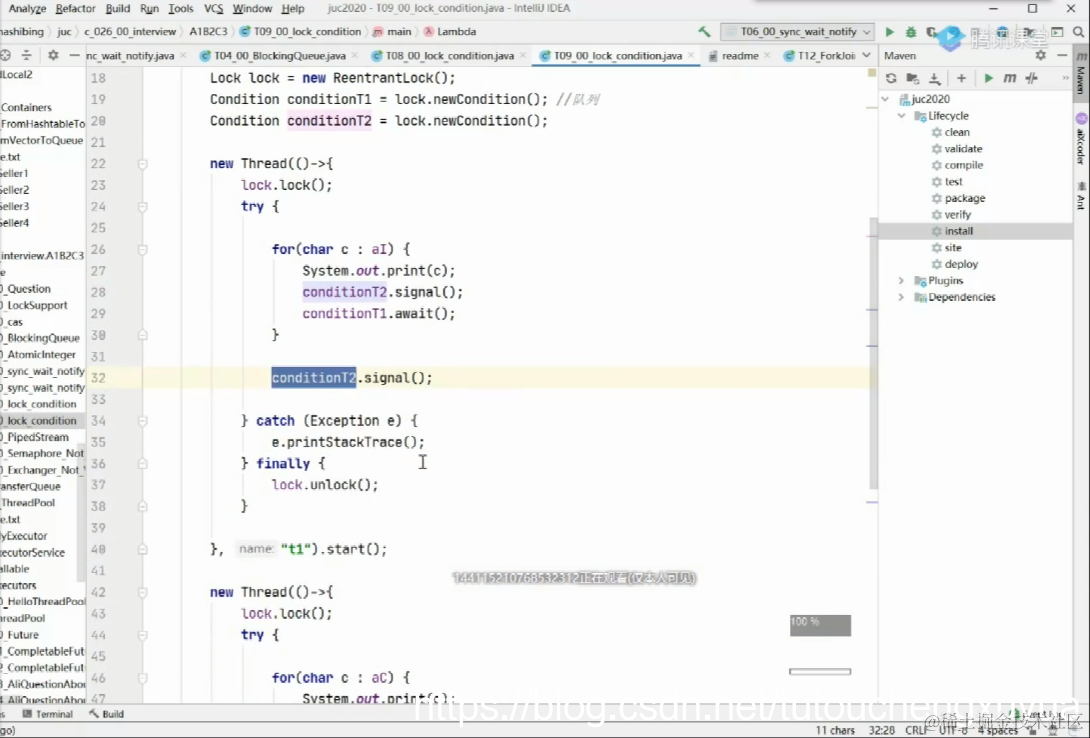This screenshot has width=1090, height=738.
Task: Open the VCS menu
Action: (213, 8)
